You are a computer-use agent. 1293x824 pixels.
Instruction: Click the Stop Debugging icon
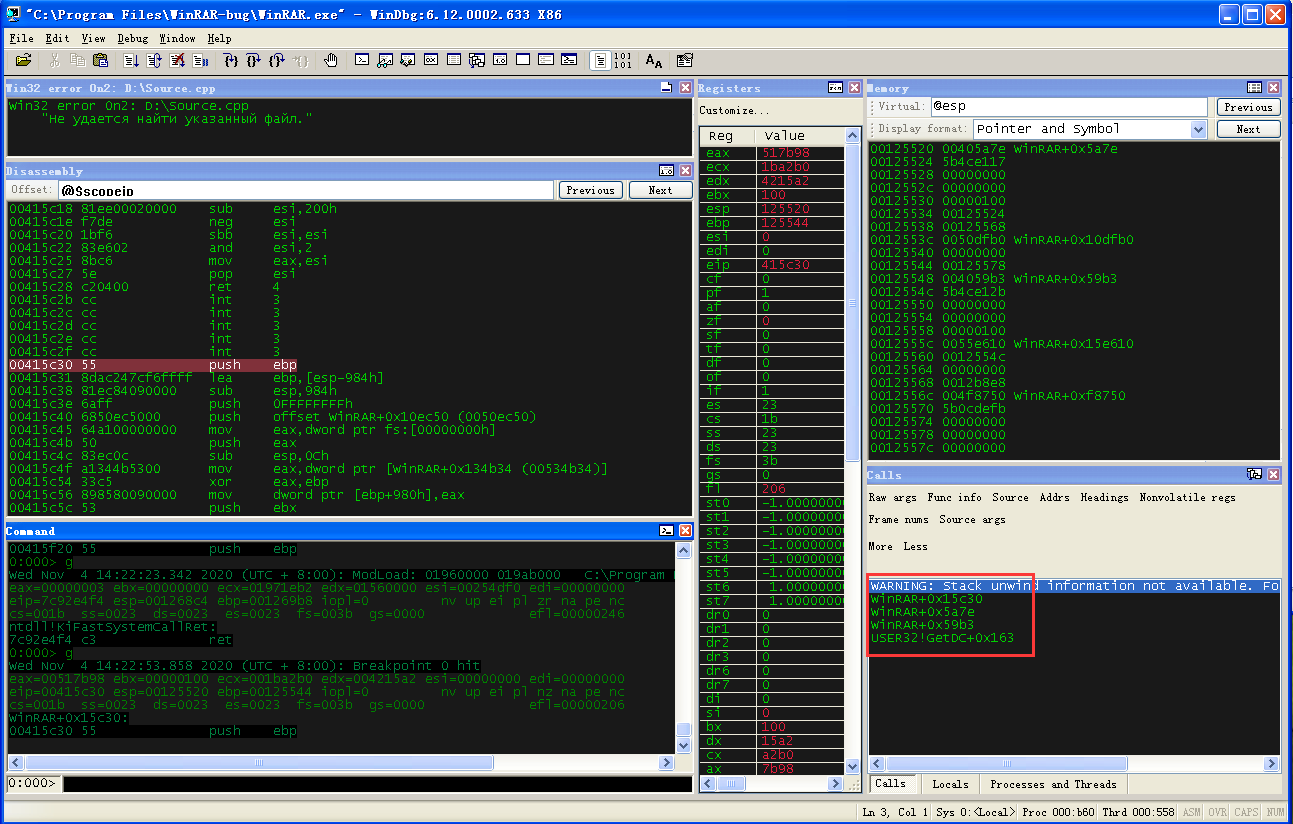pyautogui.click(x=177, y=61)
